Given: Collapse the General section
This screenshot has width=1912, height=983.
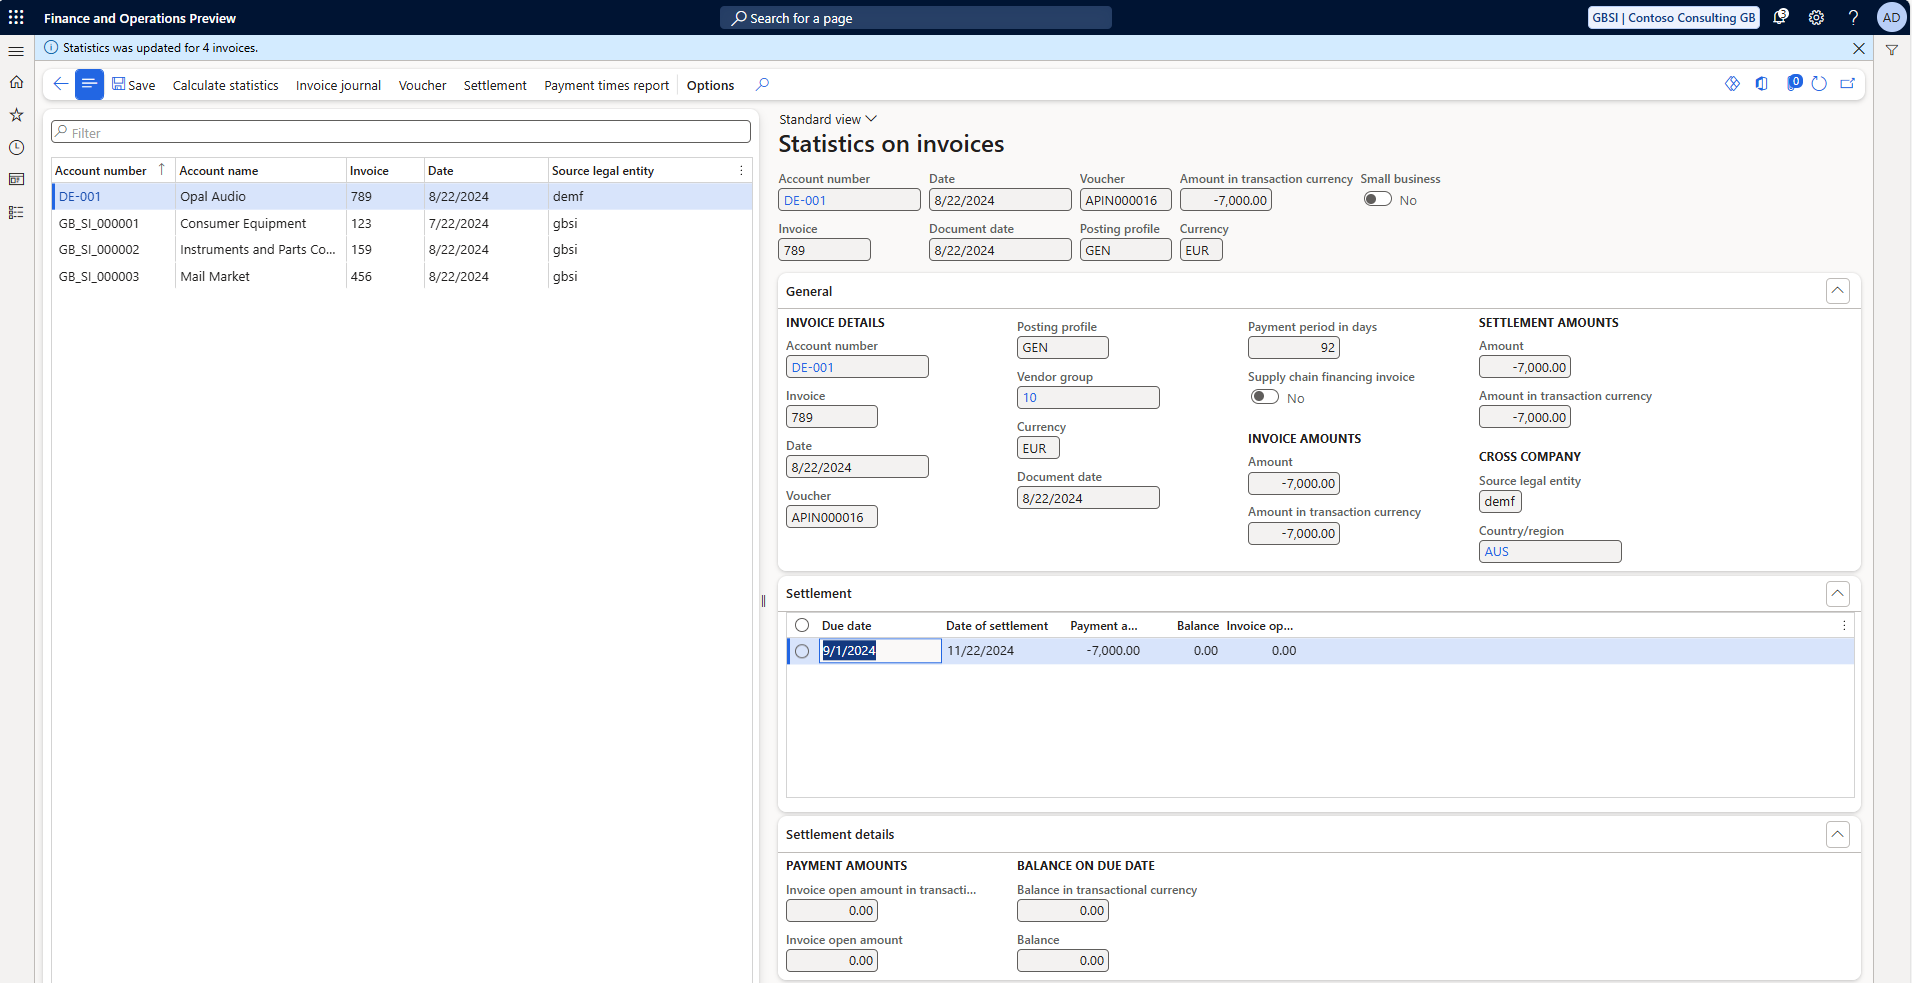Looking at the screenshot, I should [x=1837, y=291].
